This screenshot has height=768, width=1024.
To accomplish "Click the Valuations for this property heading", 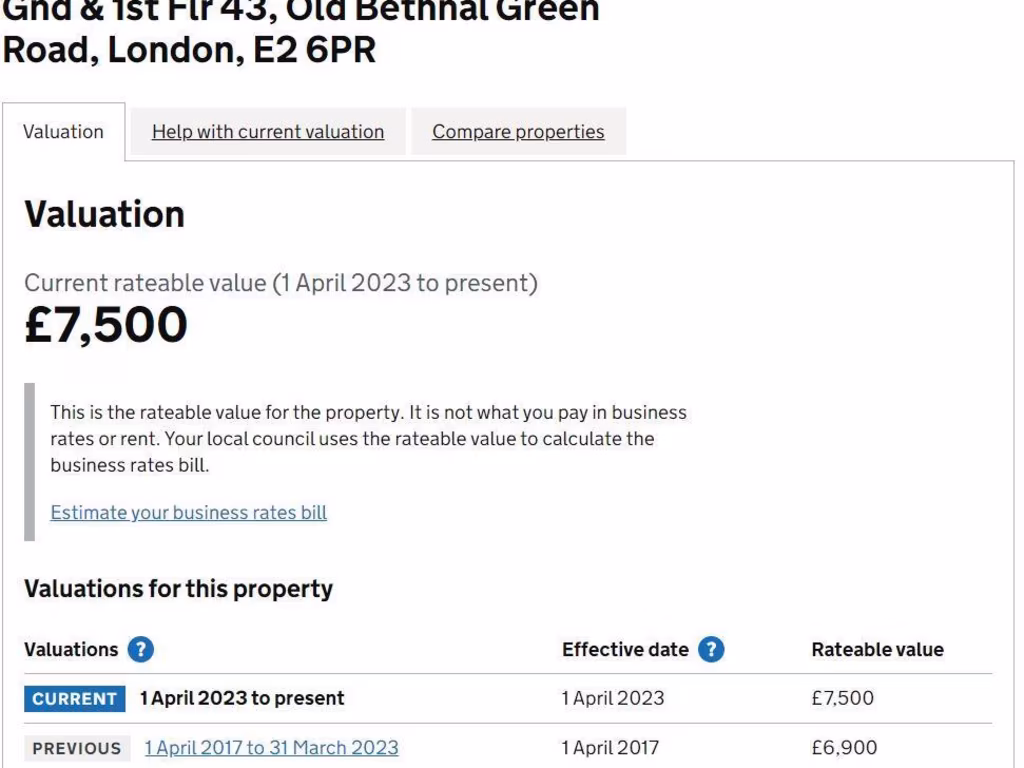I will coord(178,589).
